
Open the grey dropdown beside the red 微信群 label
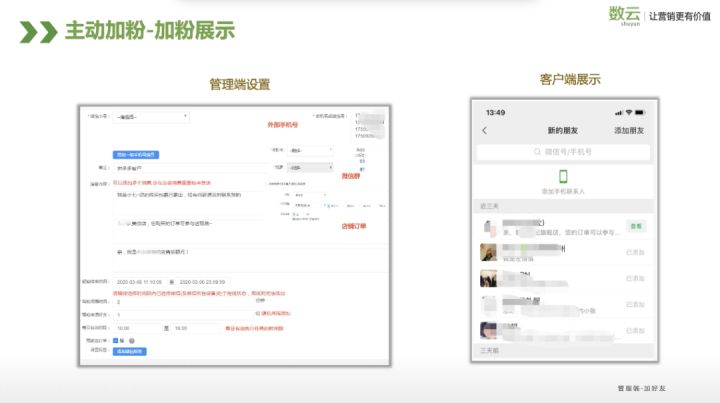click(x=310, y=168)
